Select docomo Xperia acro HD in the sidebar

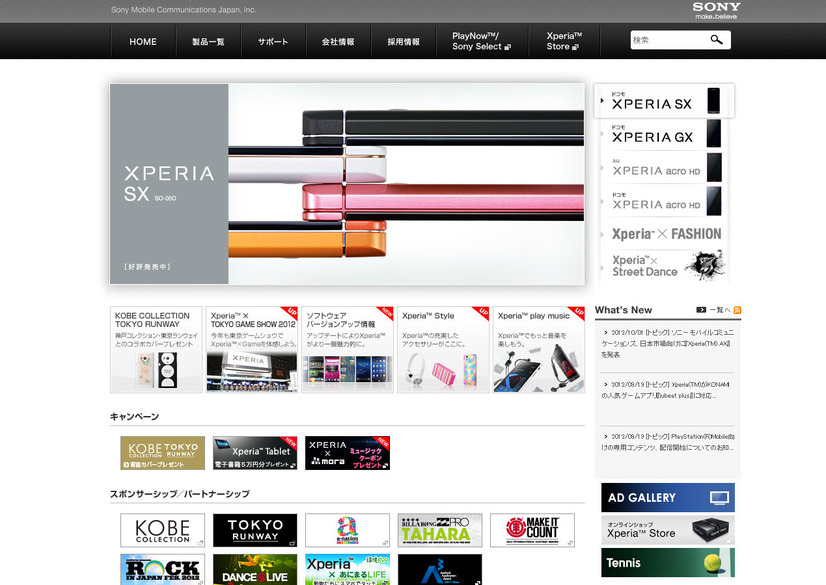click(664, 201)
